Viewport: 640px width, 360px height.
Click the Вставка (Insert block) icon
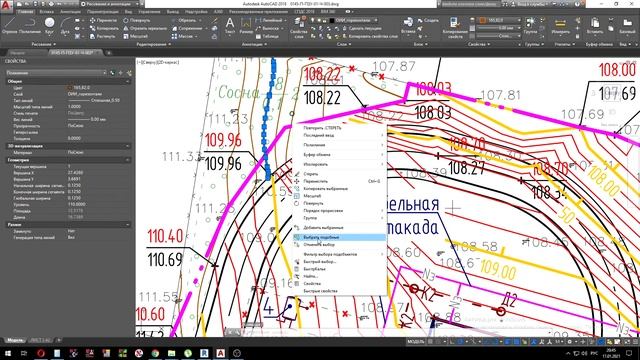pyautogui.click(x=408, y=26)
